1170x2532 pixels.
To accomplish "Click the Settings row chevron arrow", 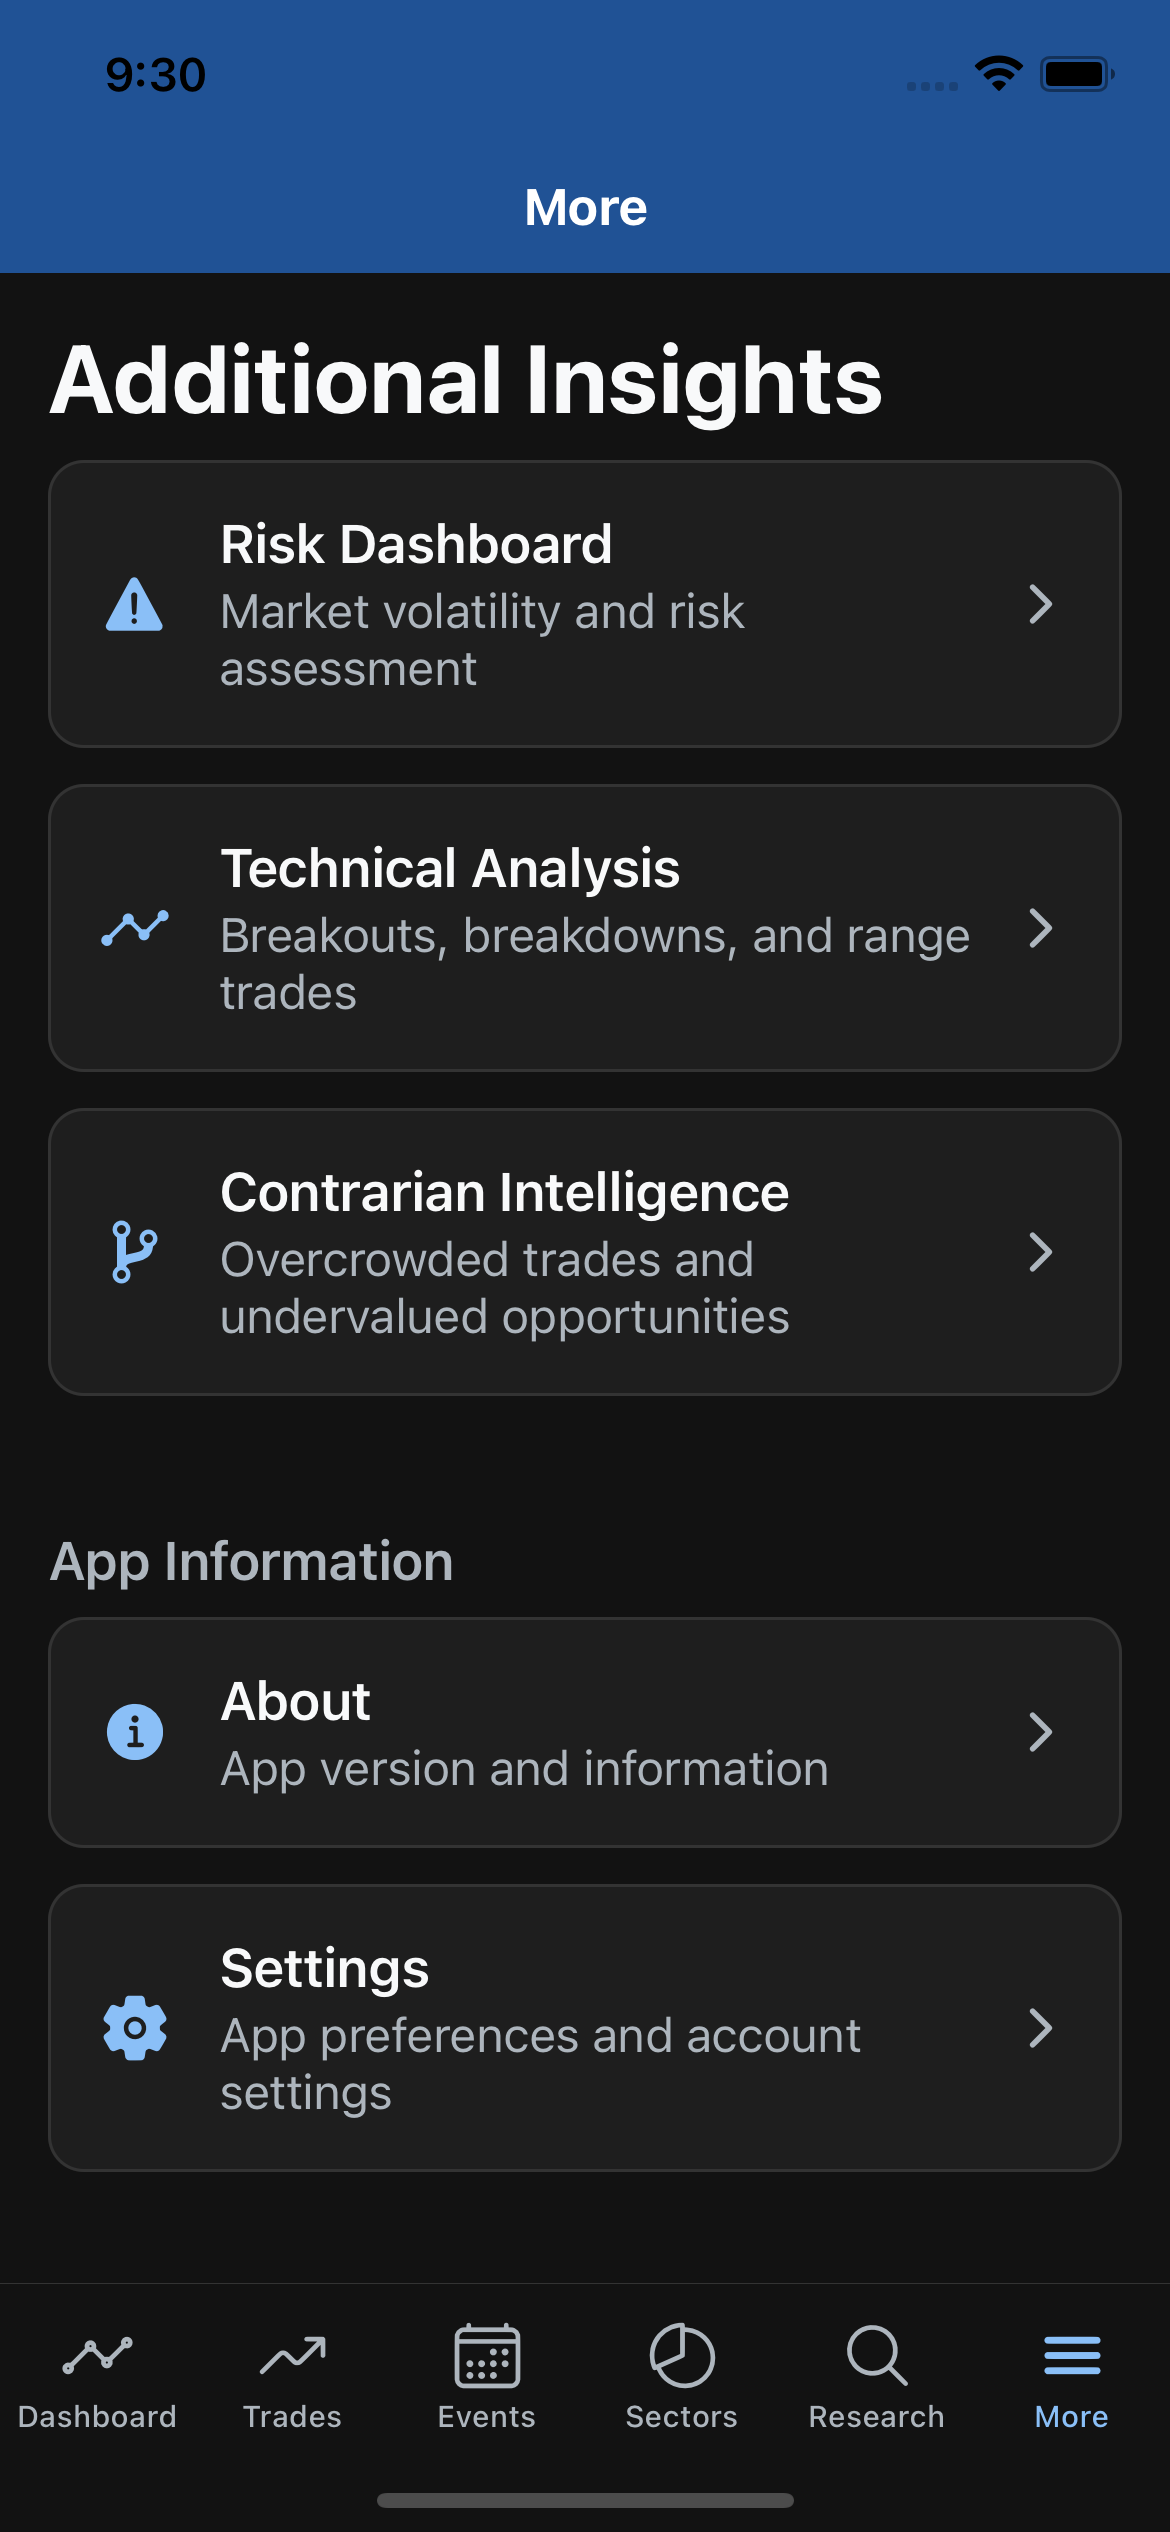I will (1040, 2028).
